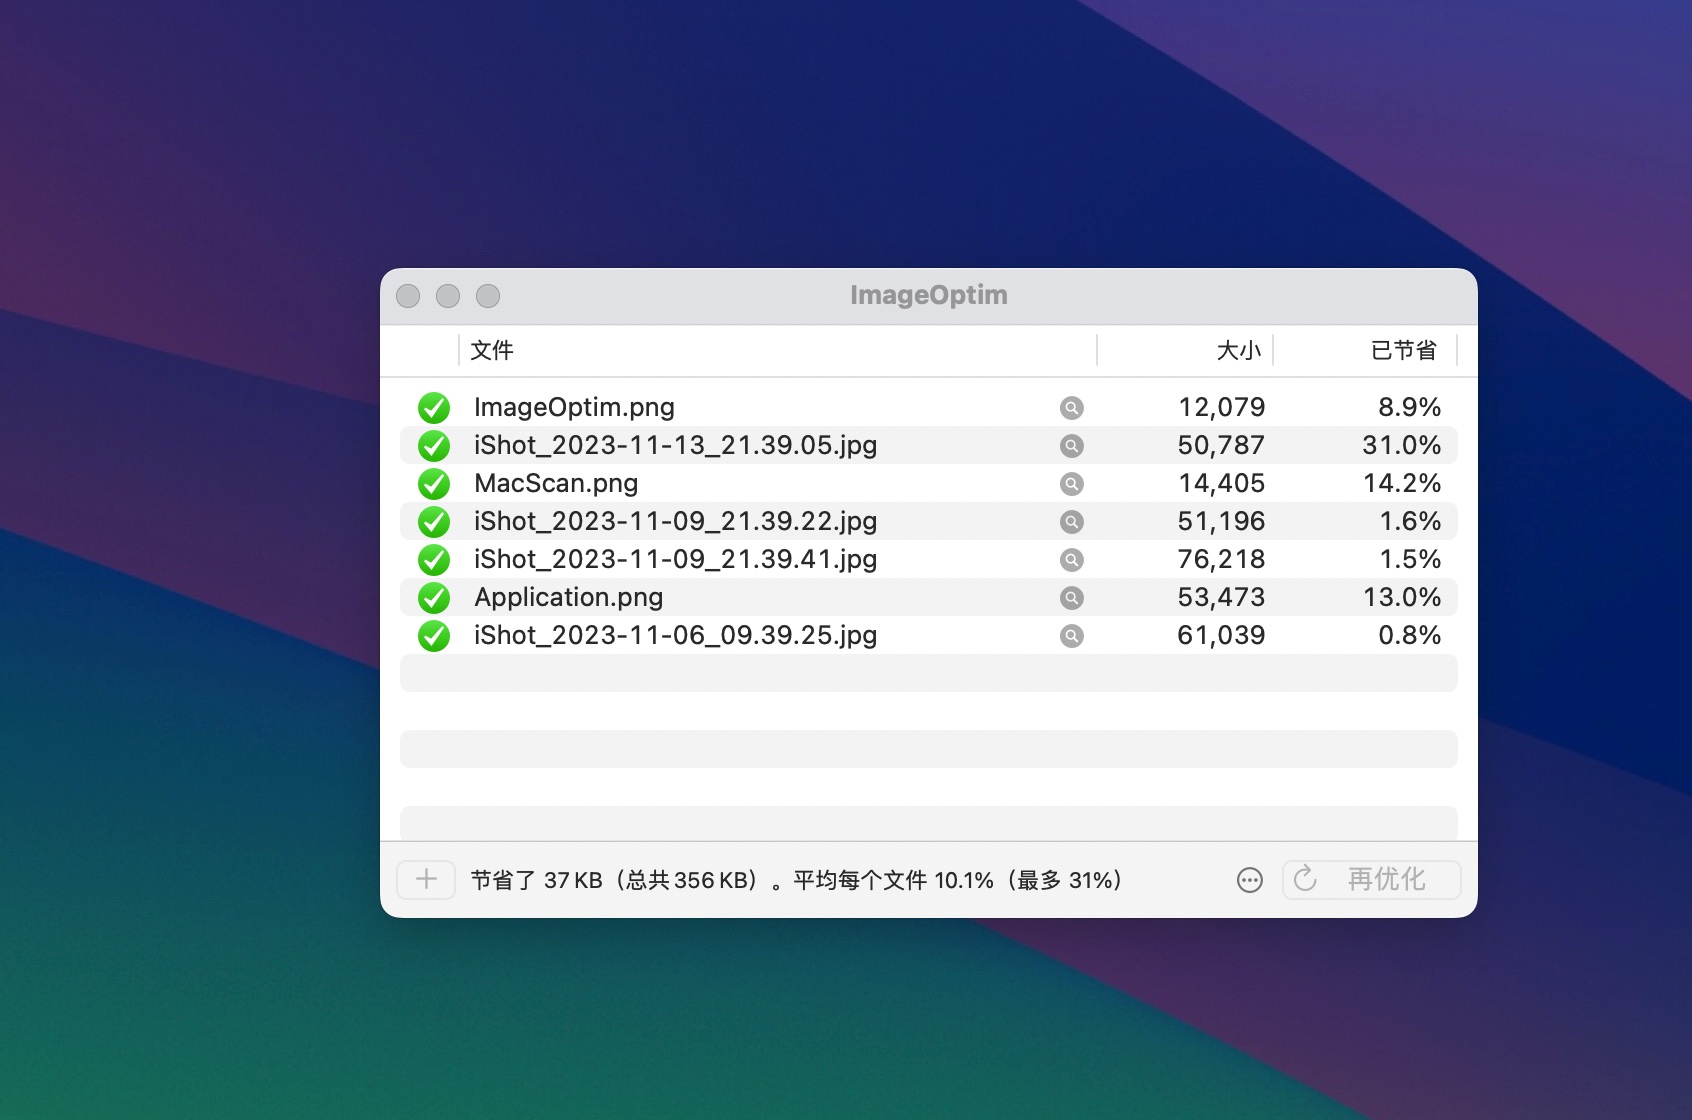Click the savings summary status text

(796, 880)
